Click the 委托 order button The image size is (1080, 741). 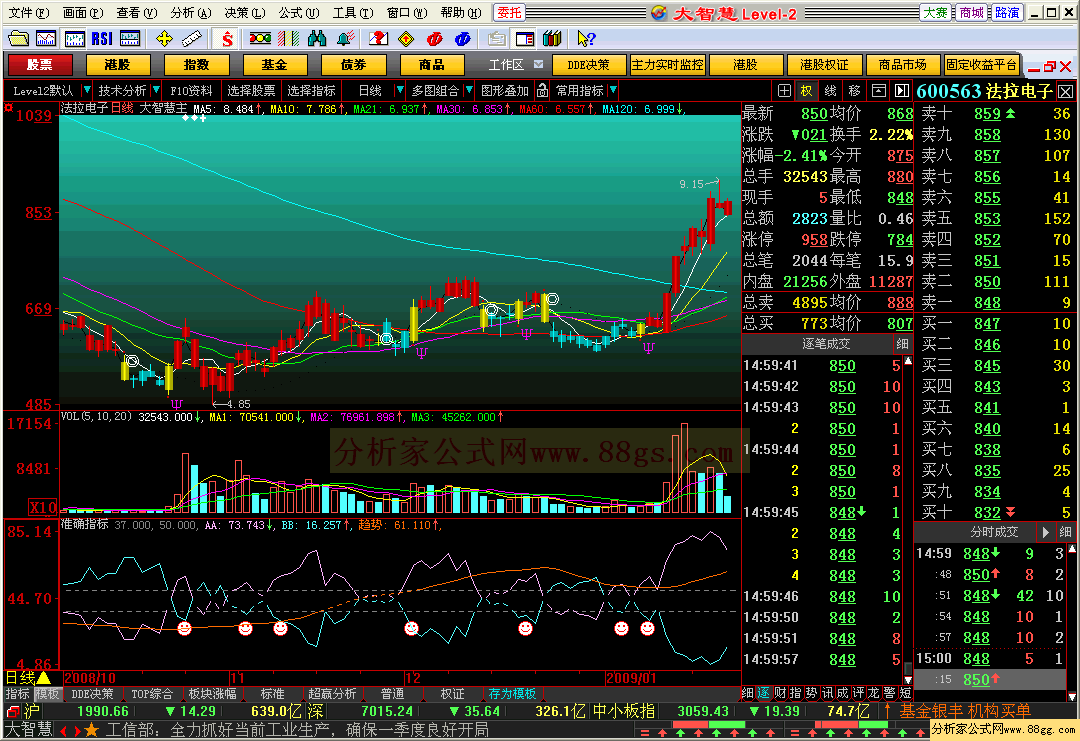(x=509, y=12)
